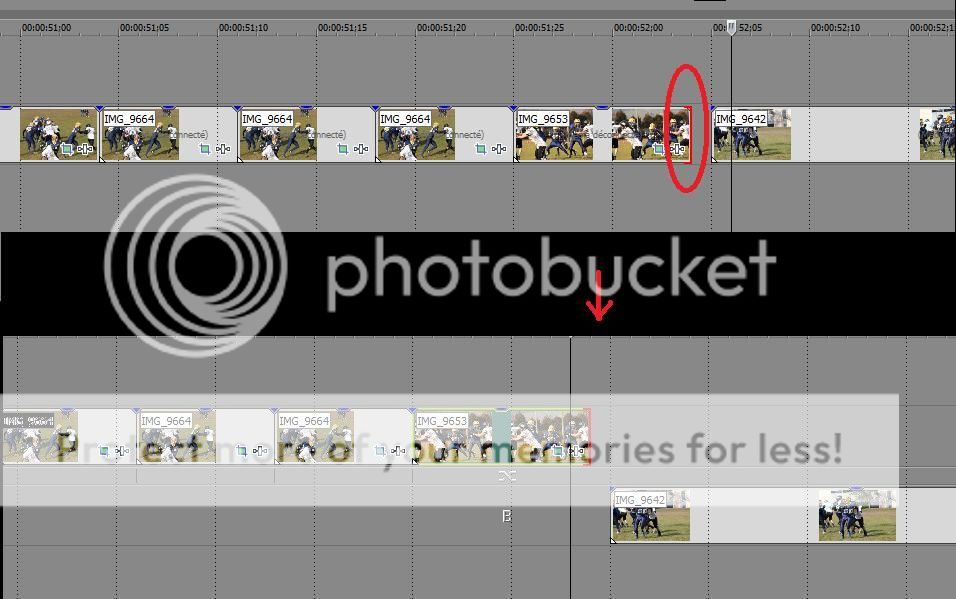Image resolution: width=956 pixels, height=599 pixels.
Task: Click the playhead handle on the time ruler
Action: 732,27
